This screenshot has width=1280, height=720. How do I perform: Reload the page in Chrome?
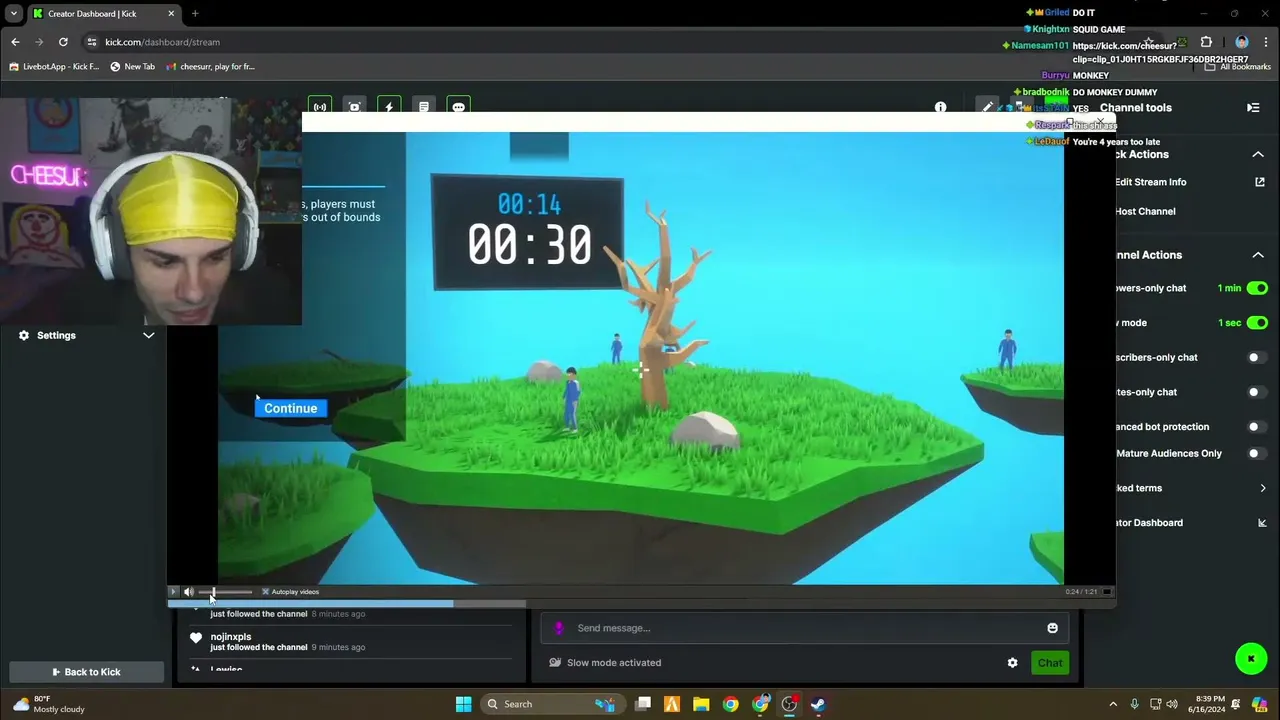(63, 42)
